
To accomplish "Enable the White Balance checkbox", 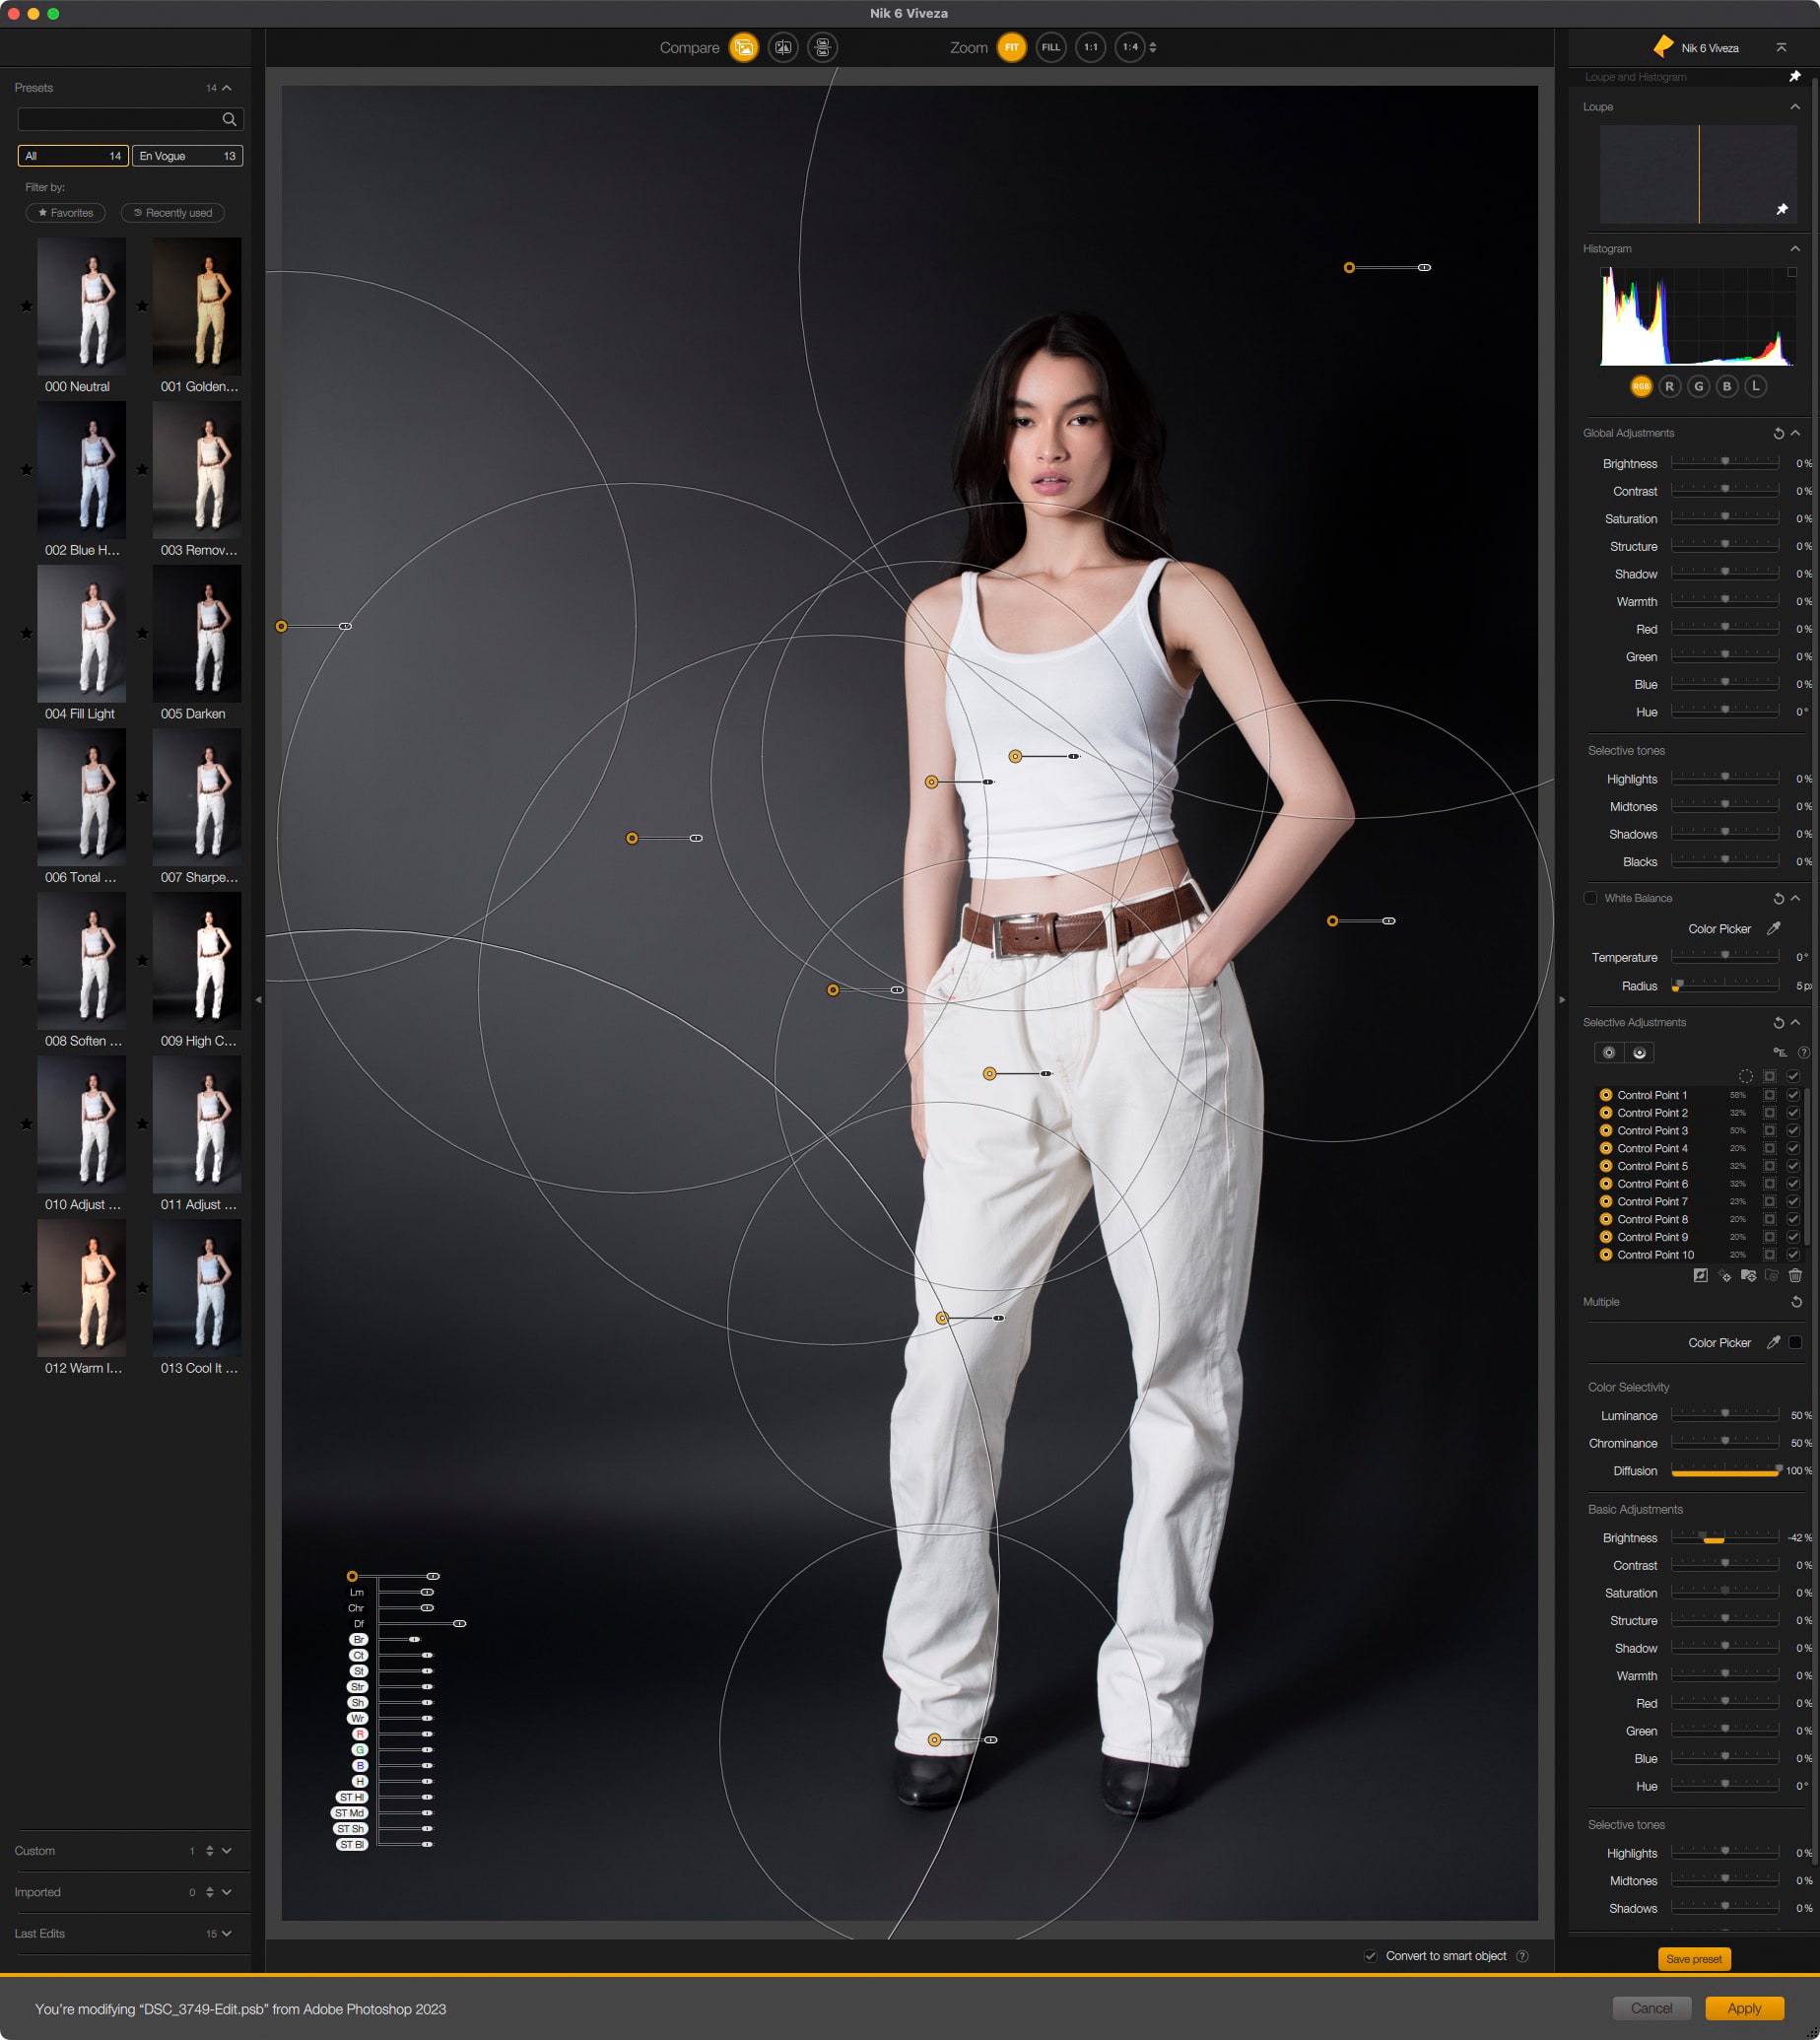I will click(x=1590, y=898).
